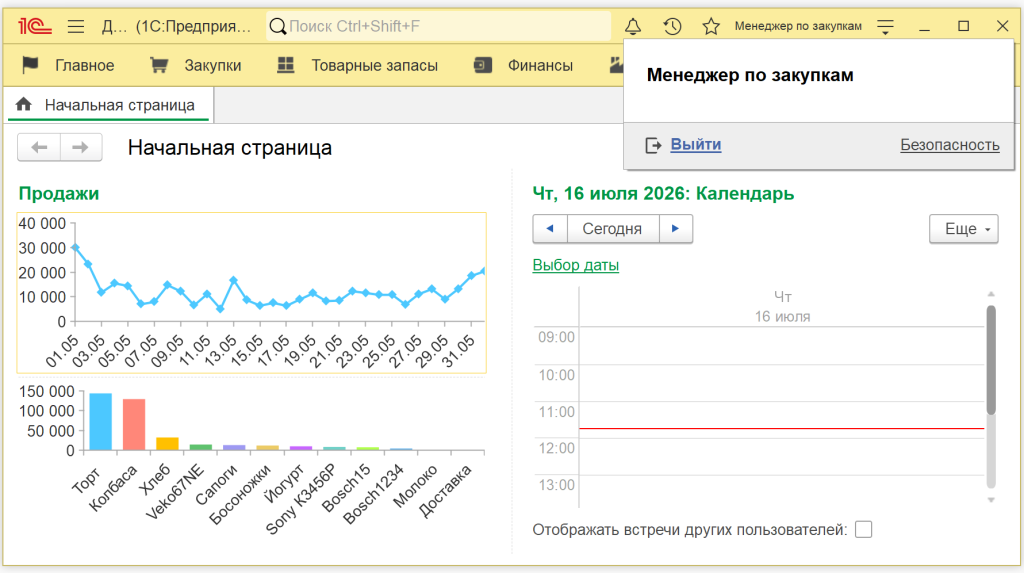Click the 10:00 time slot label

556,375
